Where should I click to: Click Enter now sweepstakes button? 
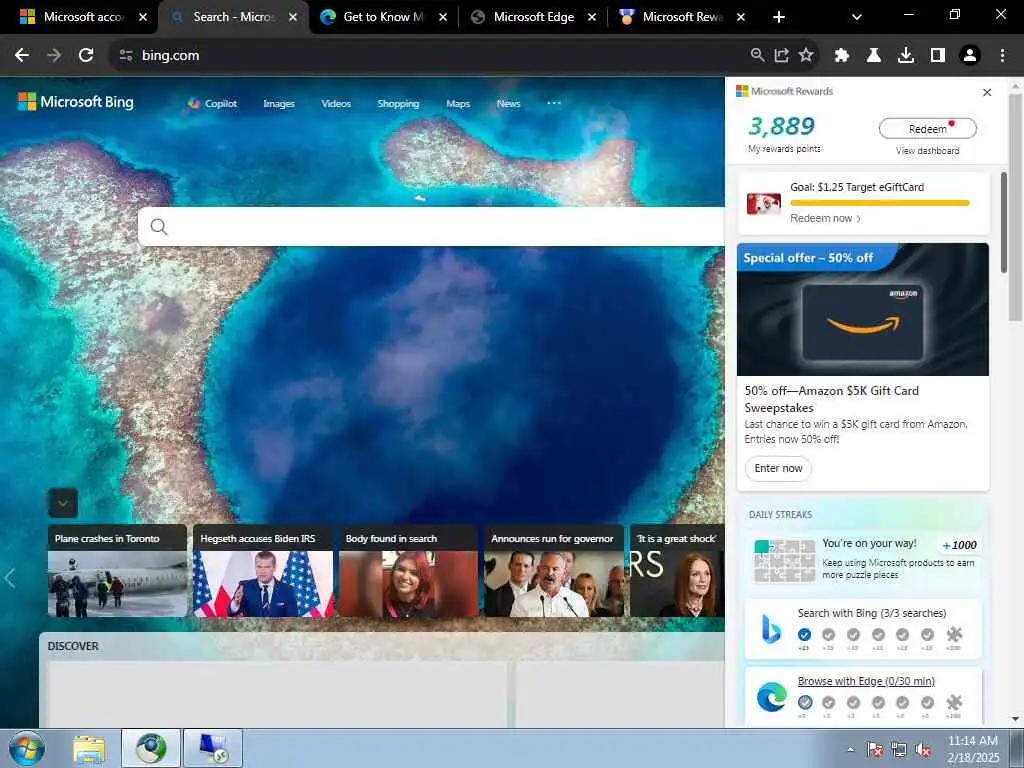[778, 468]
